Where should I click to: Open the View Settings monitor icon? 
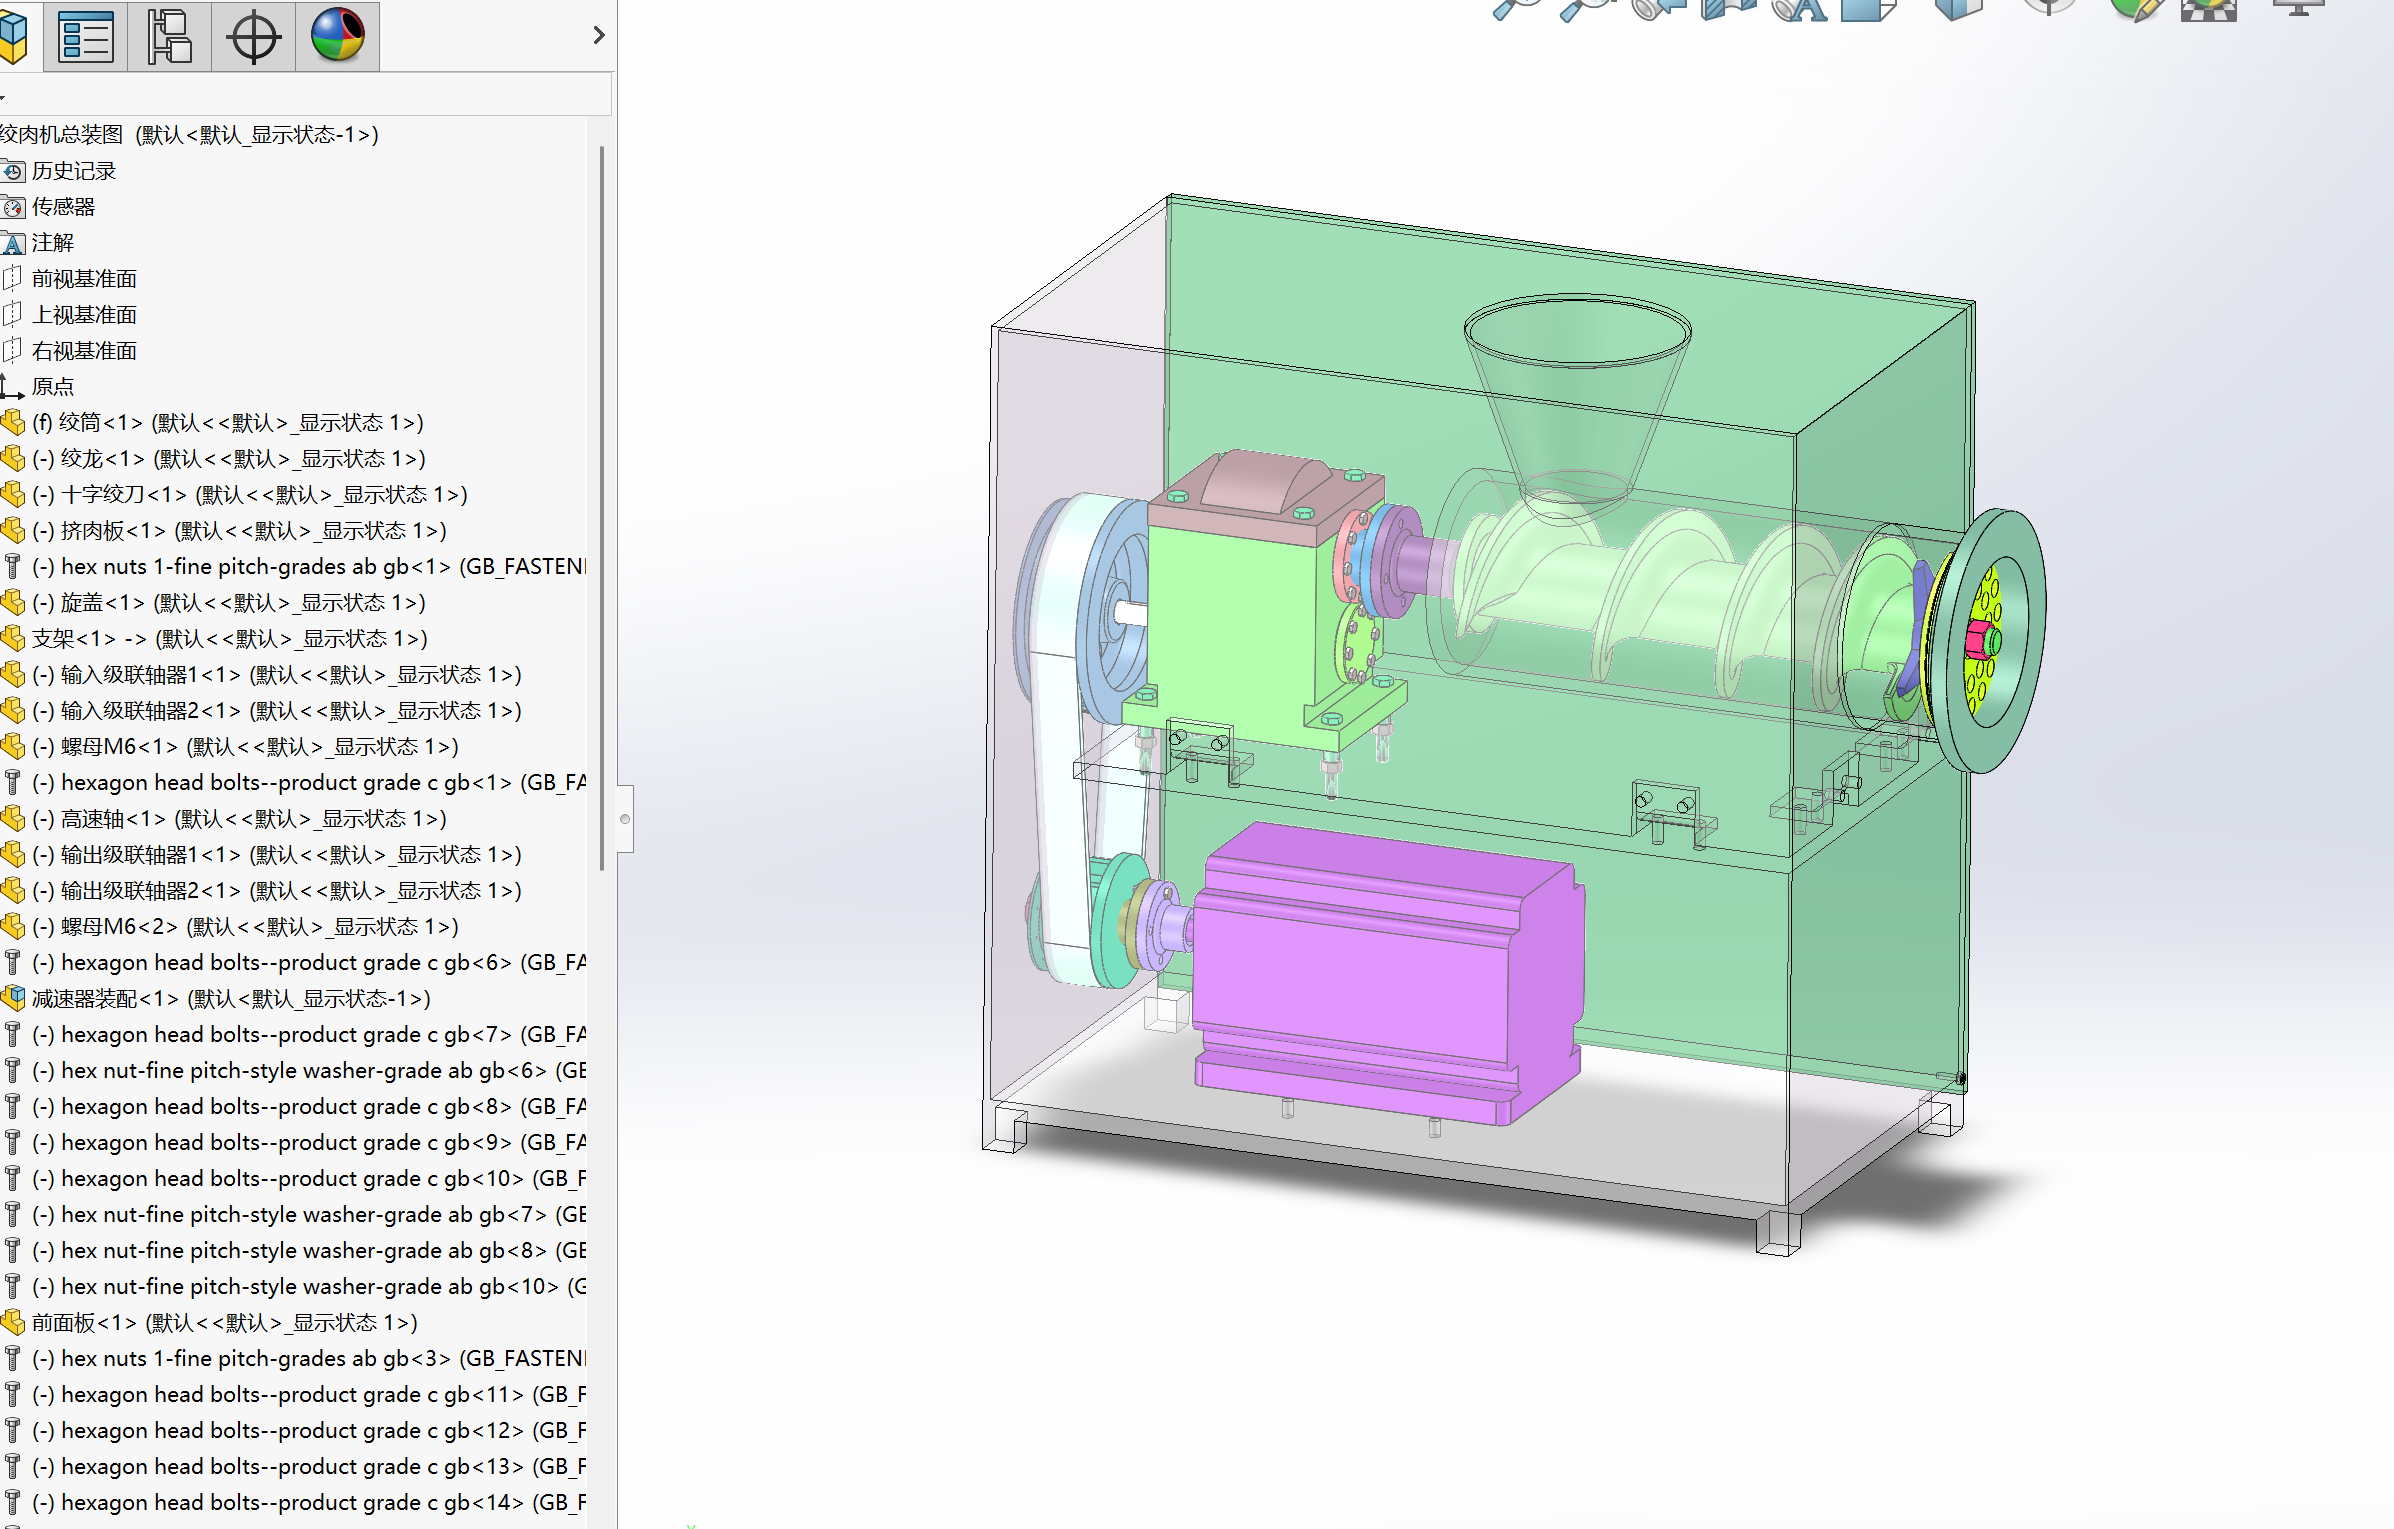pyautogui.click(x=2297, y=9)
